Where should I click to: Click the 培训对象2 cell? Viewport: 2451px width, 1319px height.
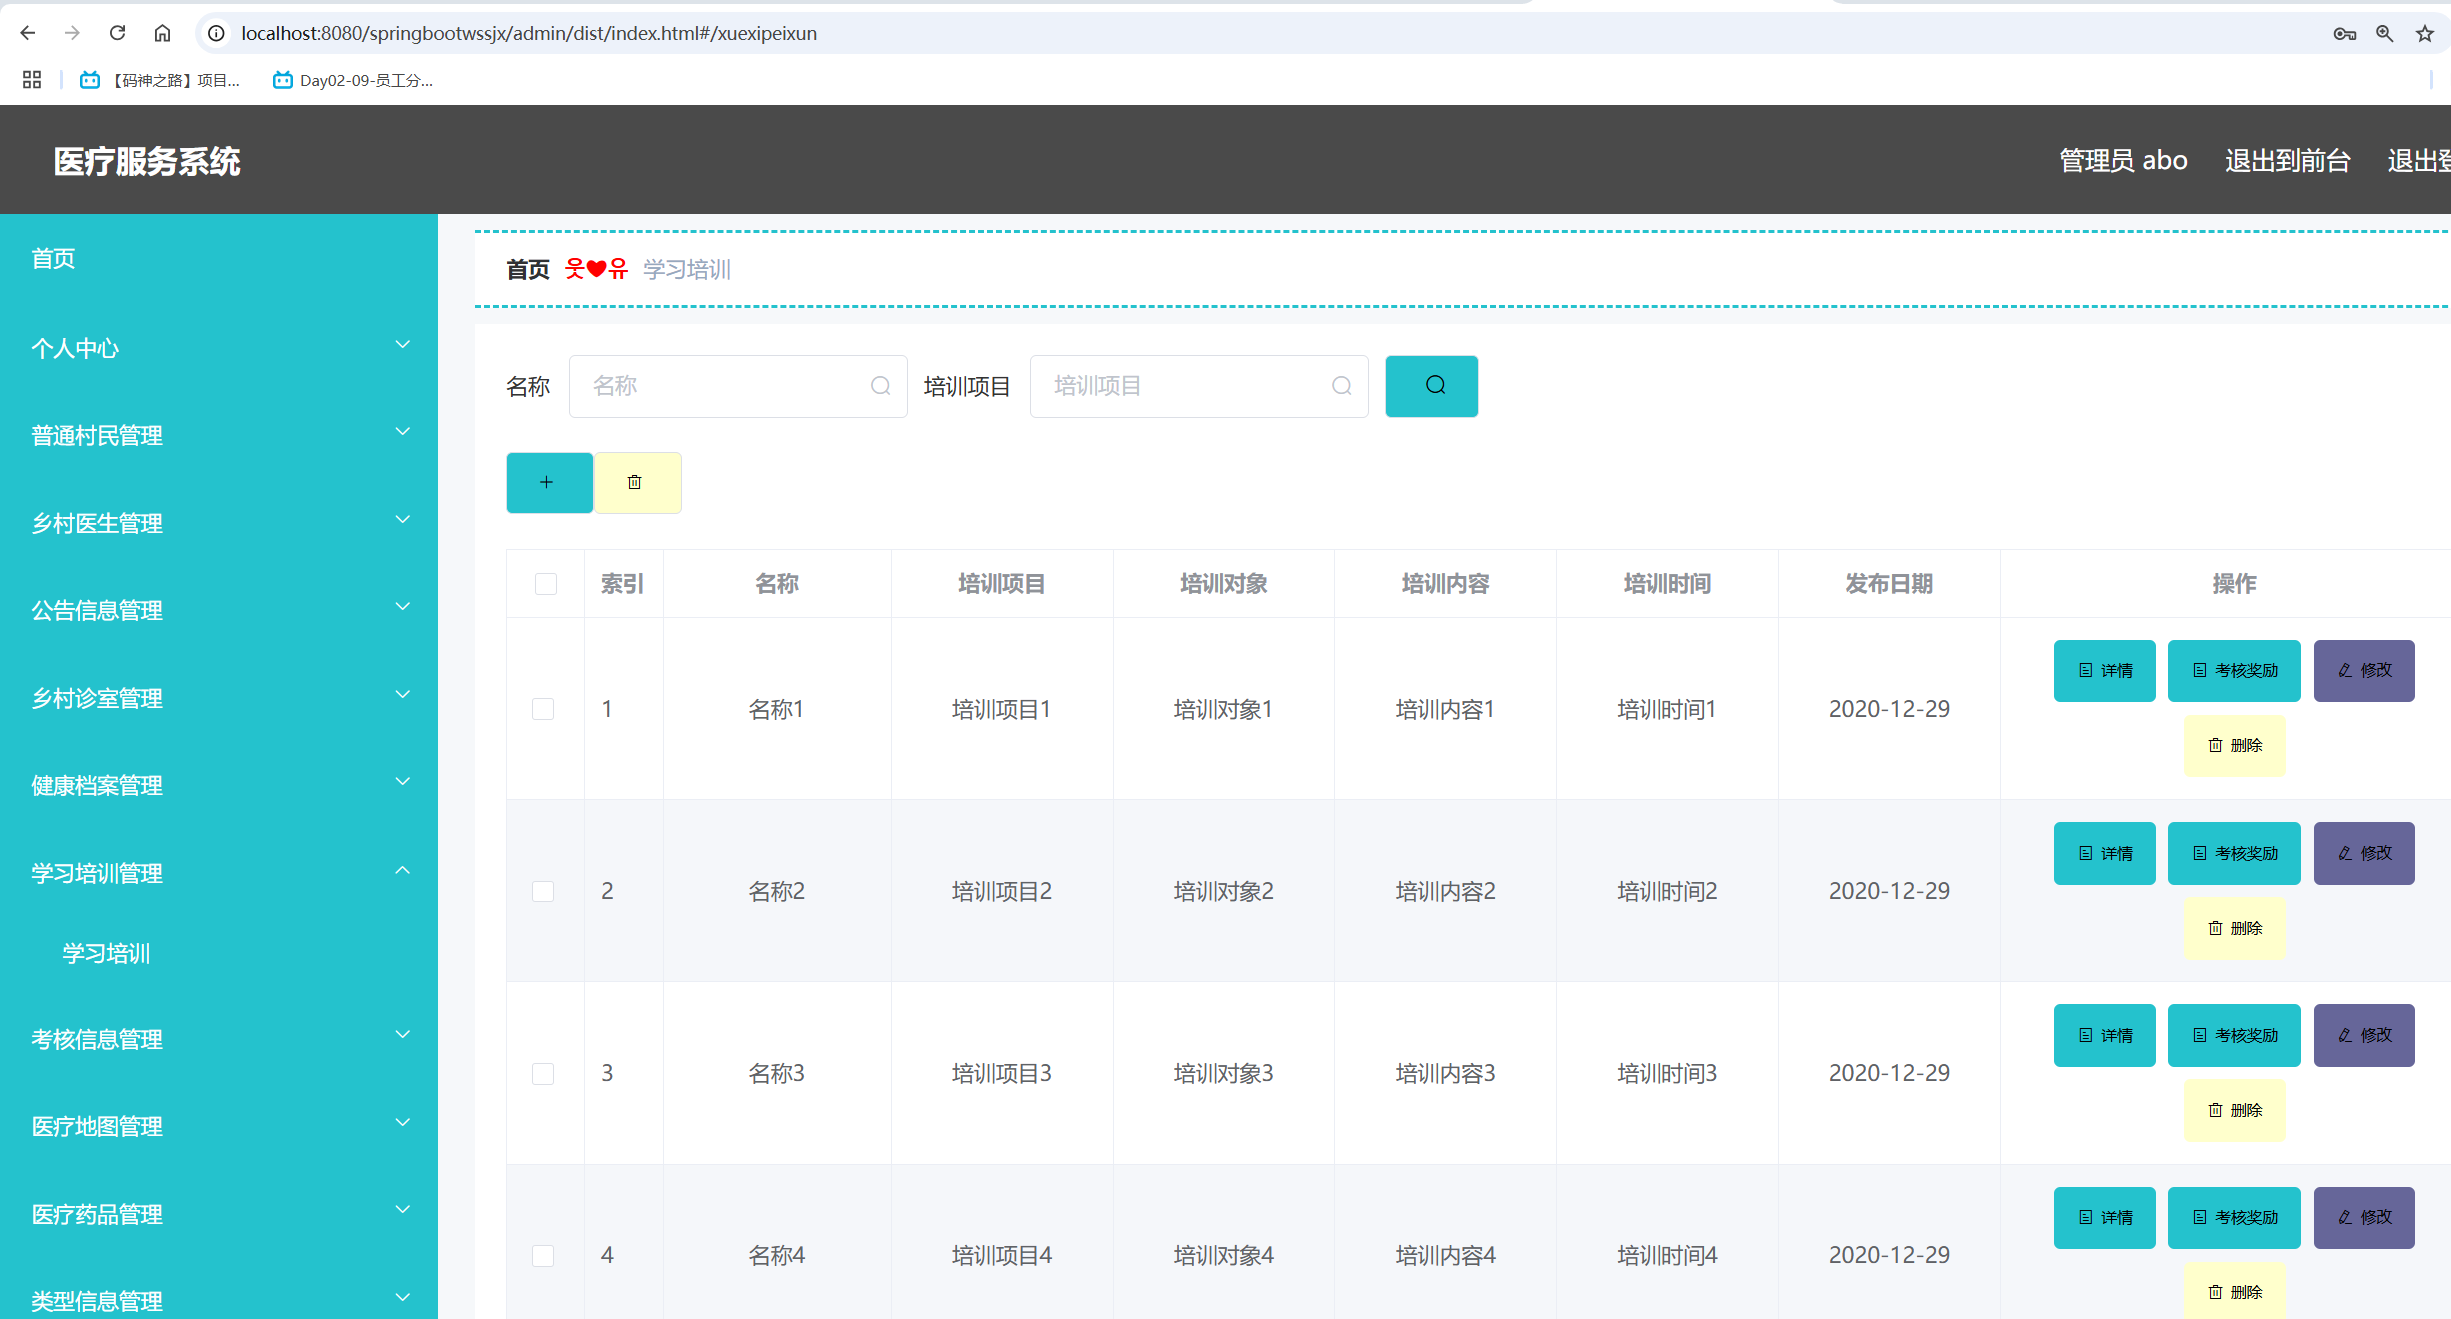pyautogui.click(x=1223, y=891)
